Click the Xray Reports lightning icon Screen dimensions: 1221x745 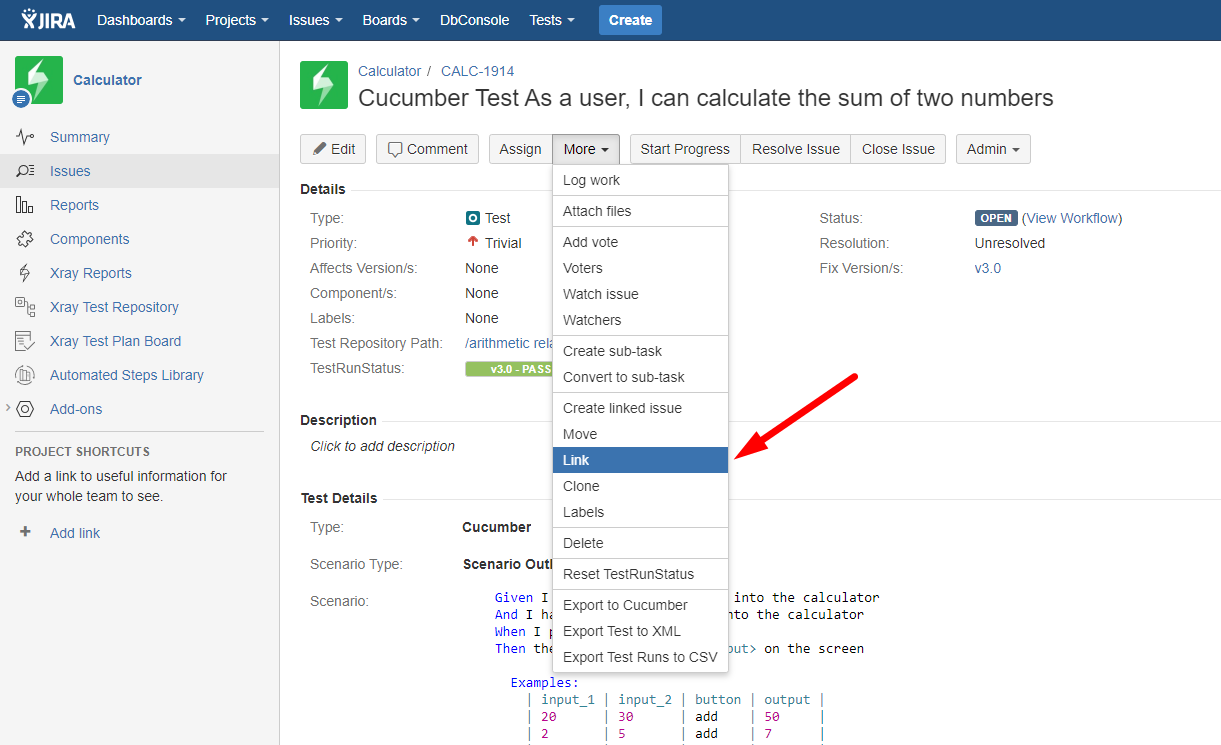pos(25,273)
